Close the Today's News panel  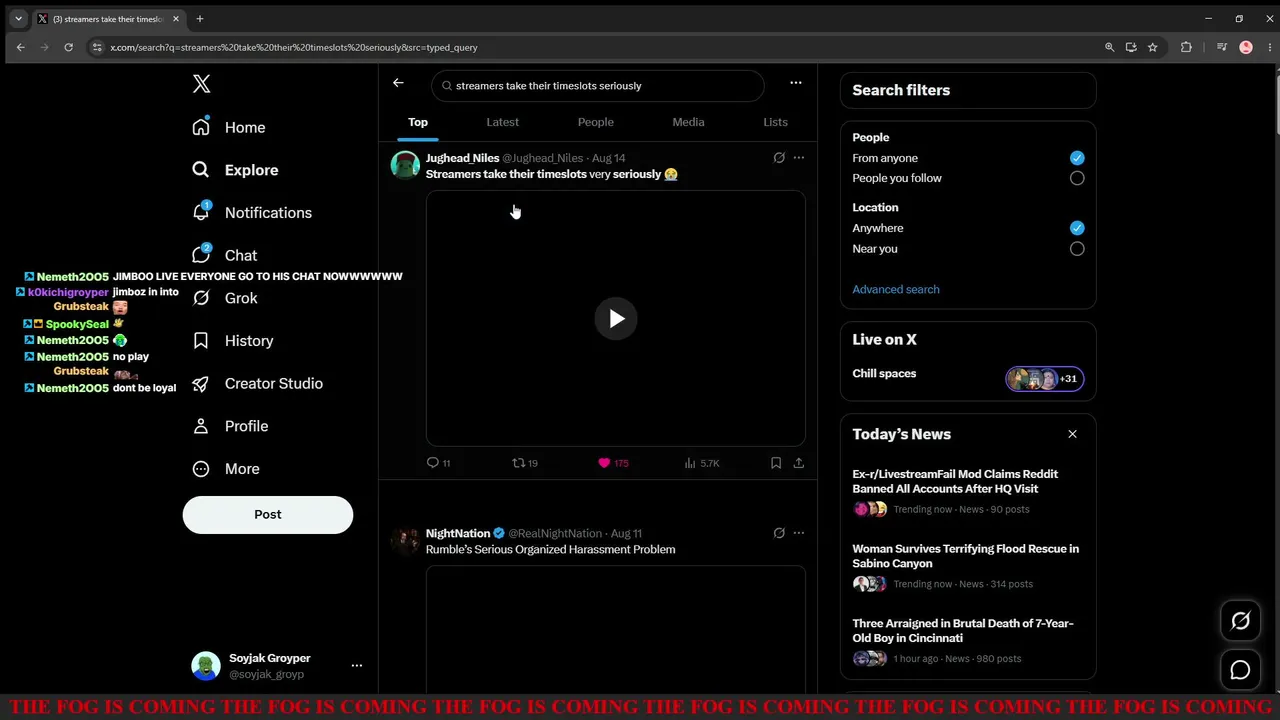(1072, 434)
